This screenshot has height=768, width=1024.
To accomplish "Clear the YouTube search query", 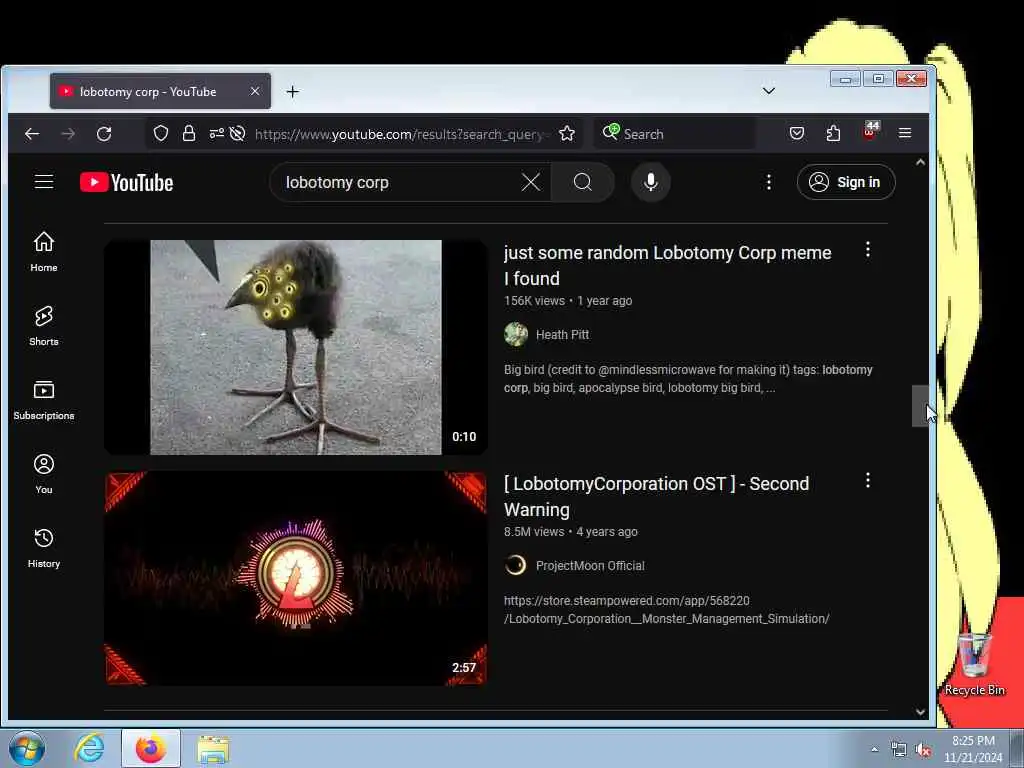I will click(x=531, y=182).
